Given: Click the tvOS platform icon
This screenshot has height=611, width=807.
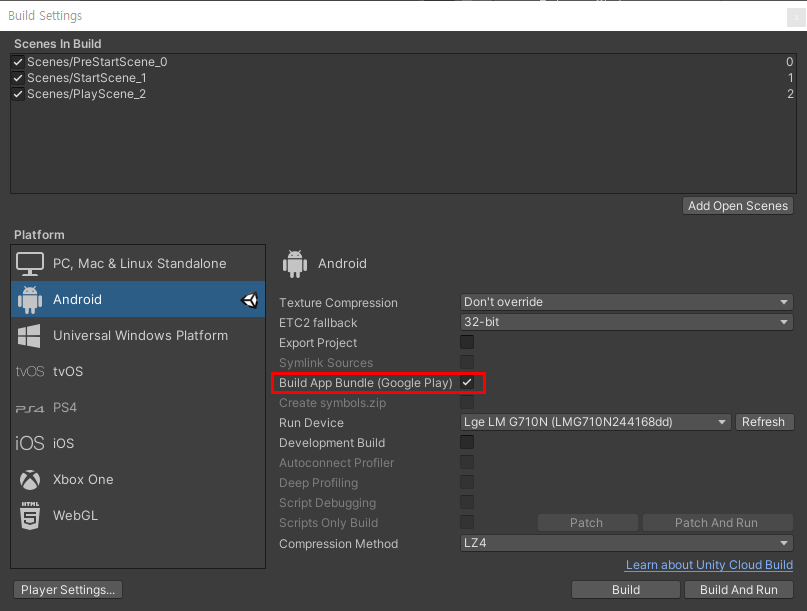Looking at the screenshot, I should (x=30, y=371).
